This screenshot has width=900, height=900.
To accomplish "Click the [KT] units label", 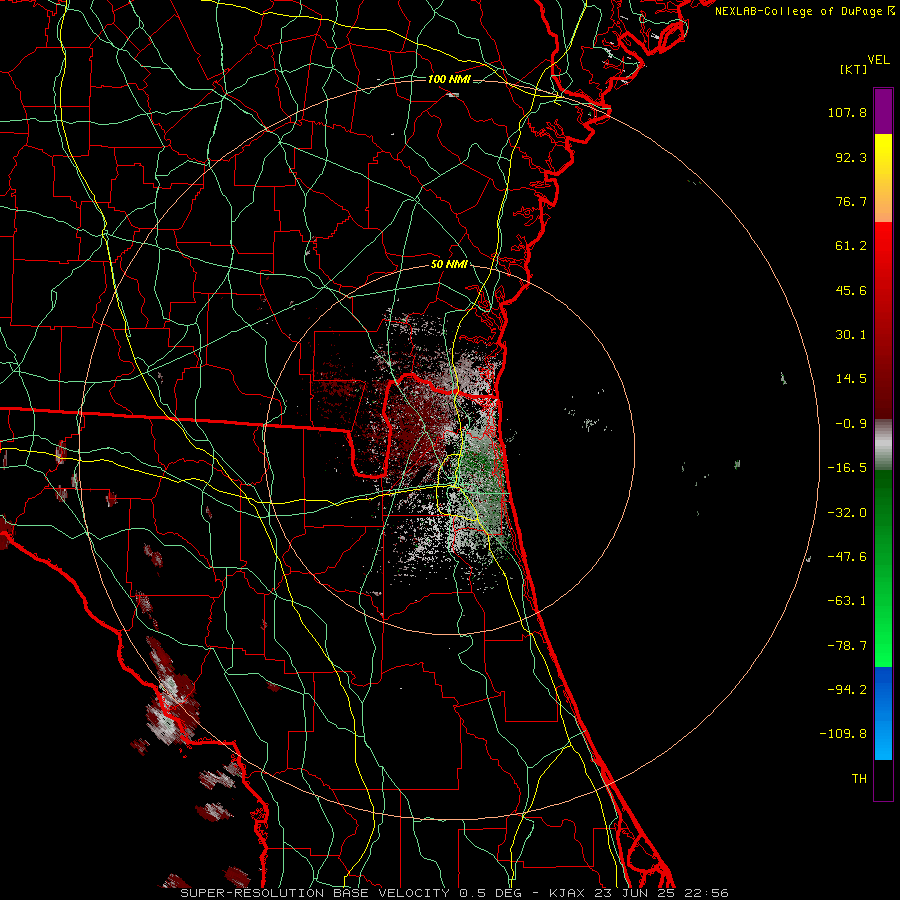I will (x=853, y=69).
